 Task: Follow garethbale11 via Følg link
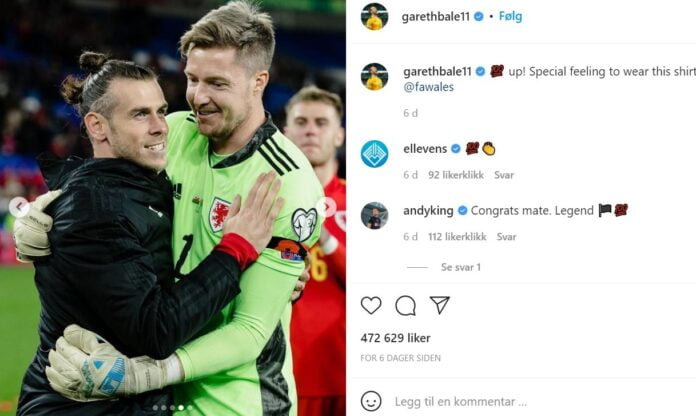[x=510, y=16]
